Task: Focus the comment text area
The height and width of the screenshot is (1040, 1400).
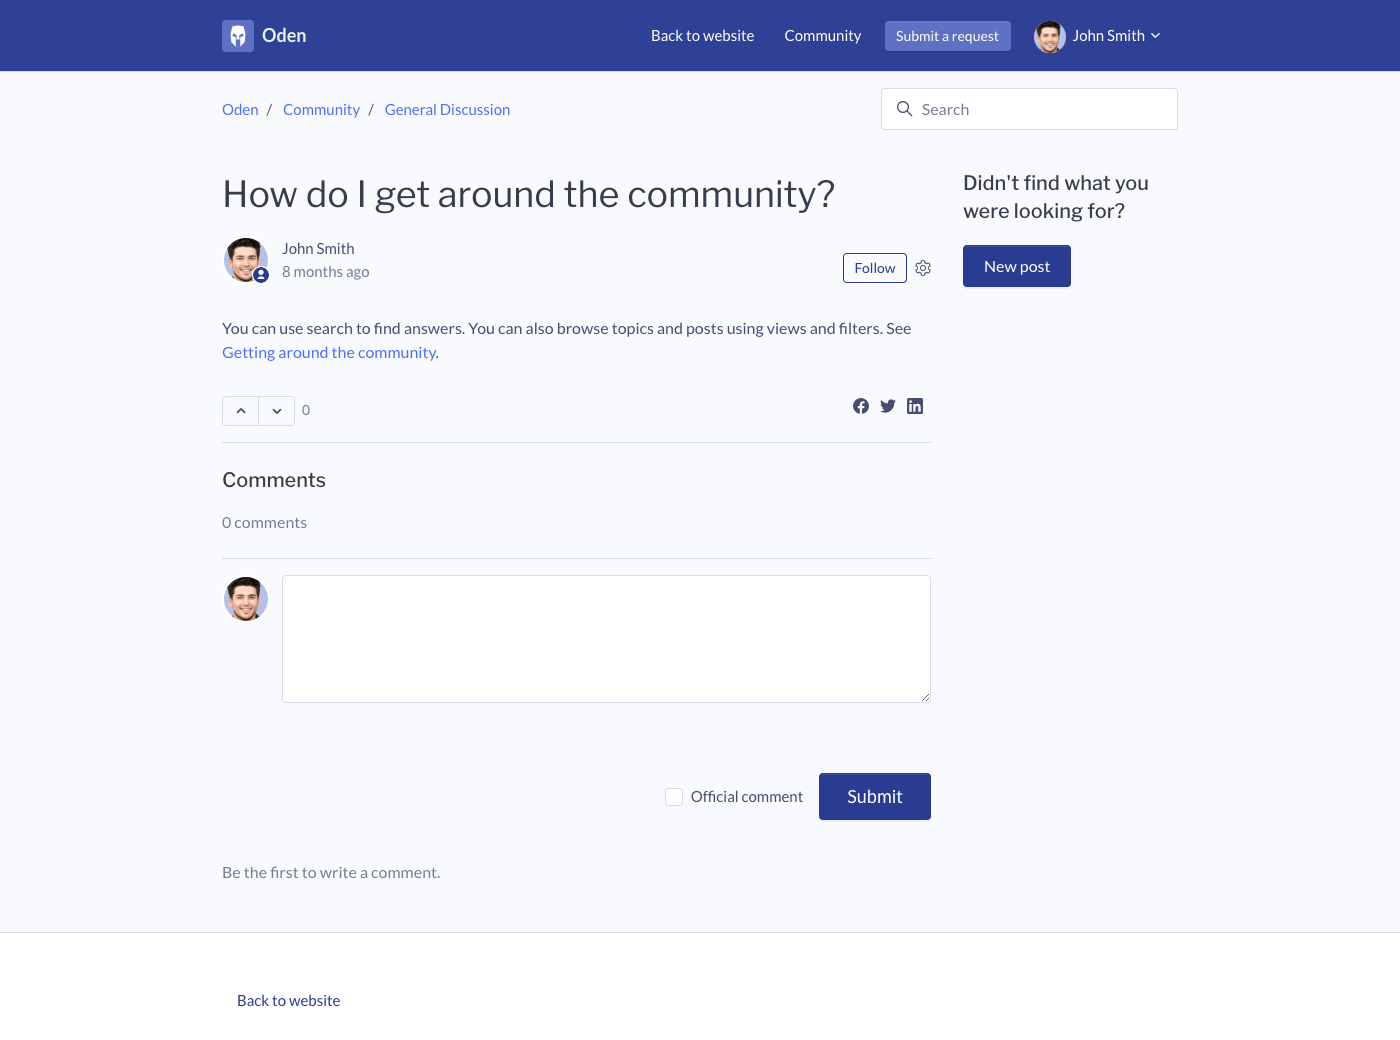Action: coord(606,639)
